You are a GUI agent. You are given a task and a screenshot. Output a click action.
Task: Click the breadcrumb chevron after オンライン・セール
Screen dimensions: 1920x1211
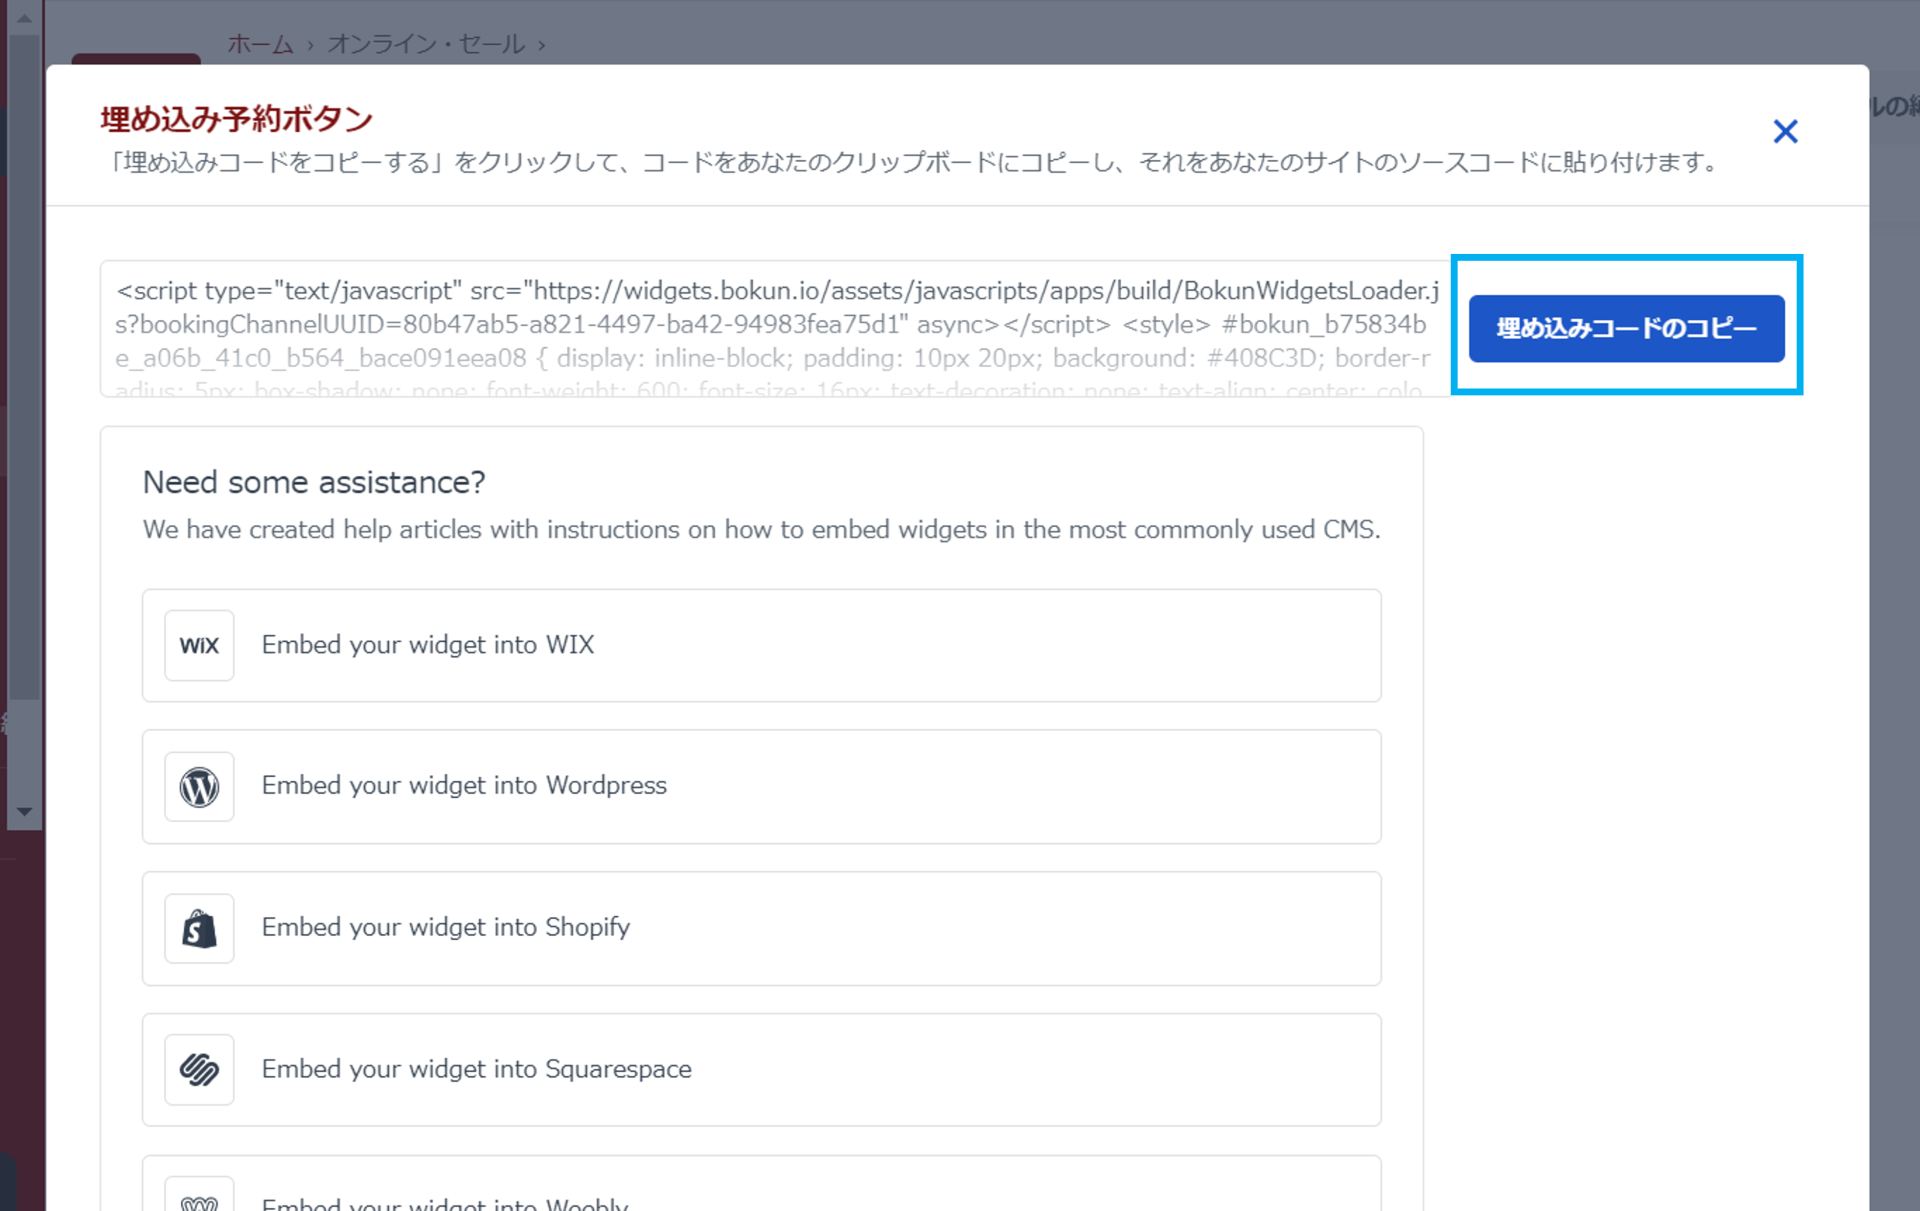tap(542, 45)
